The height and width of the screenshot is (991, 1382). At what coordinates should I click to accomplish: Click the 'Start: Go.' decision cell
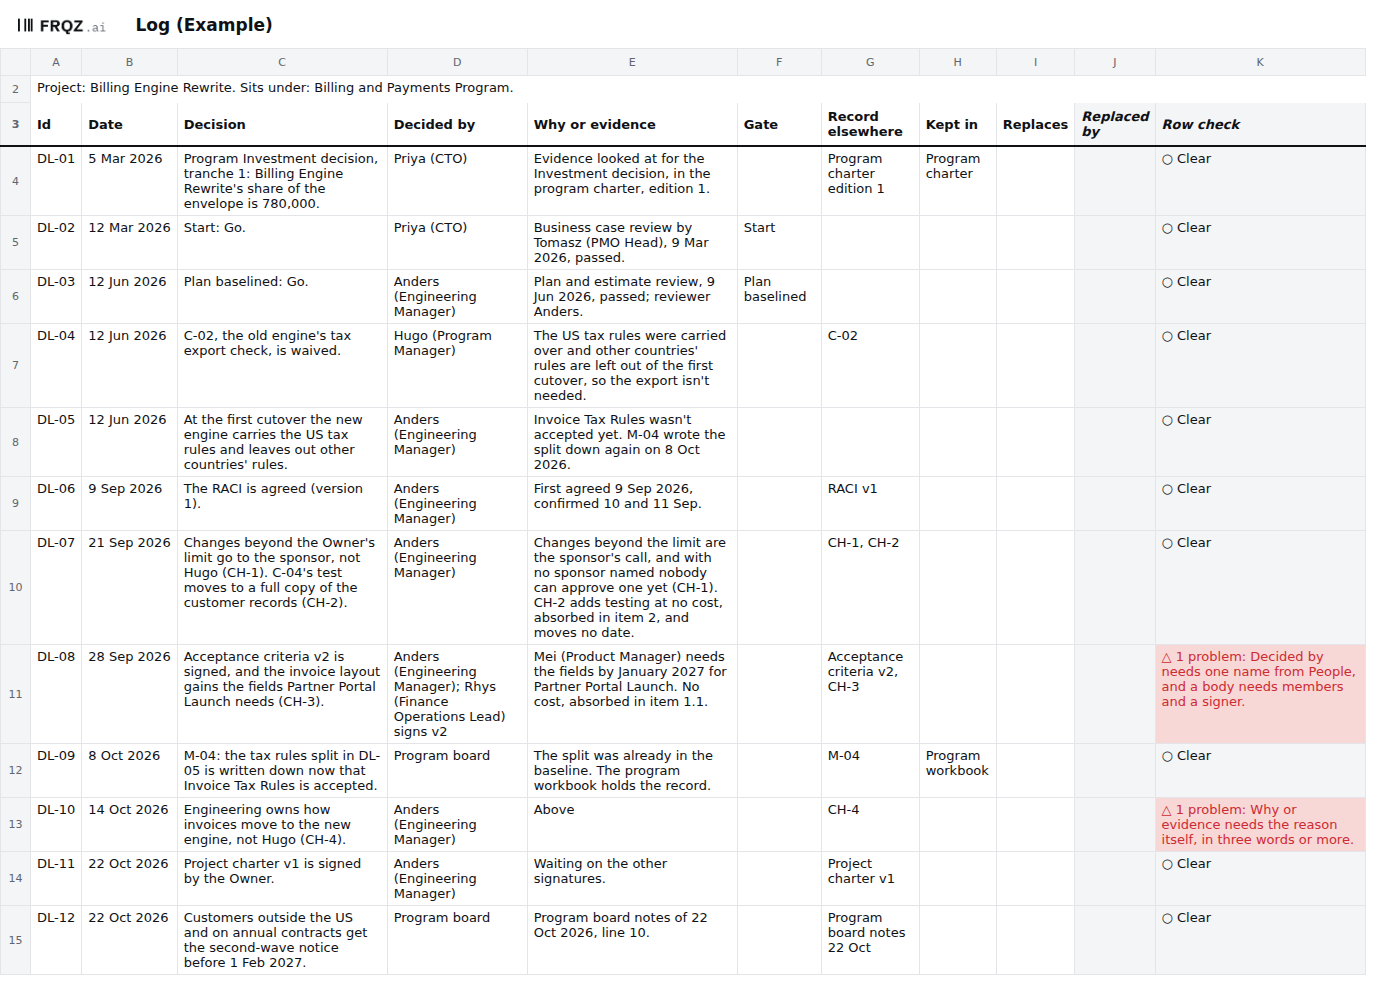tap(282, 243)
